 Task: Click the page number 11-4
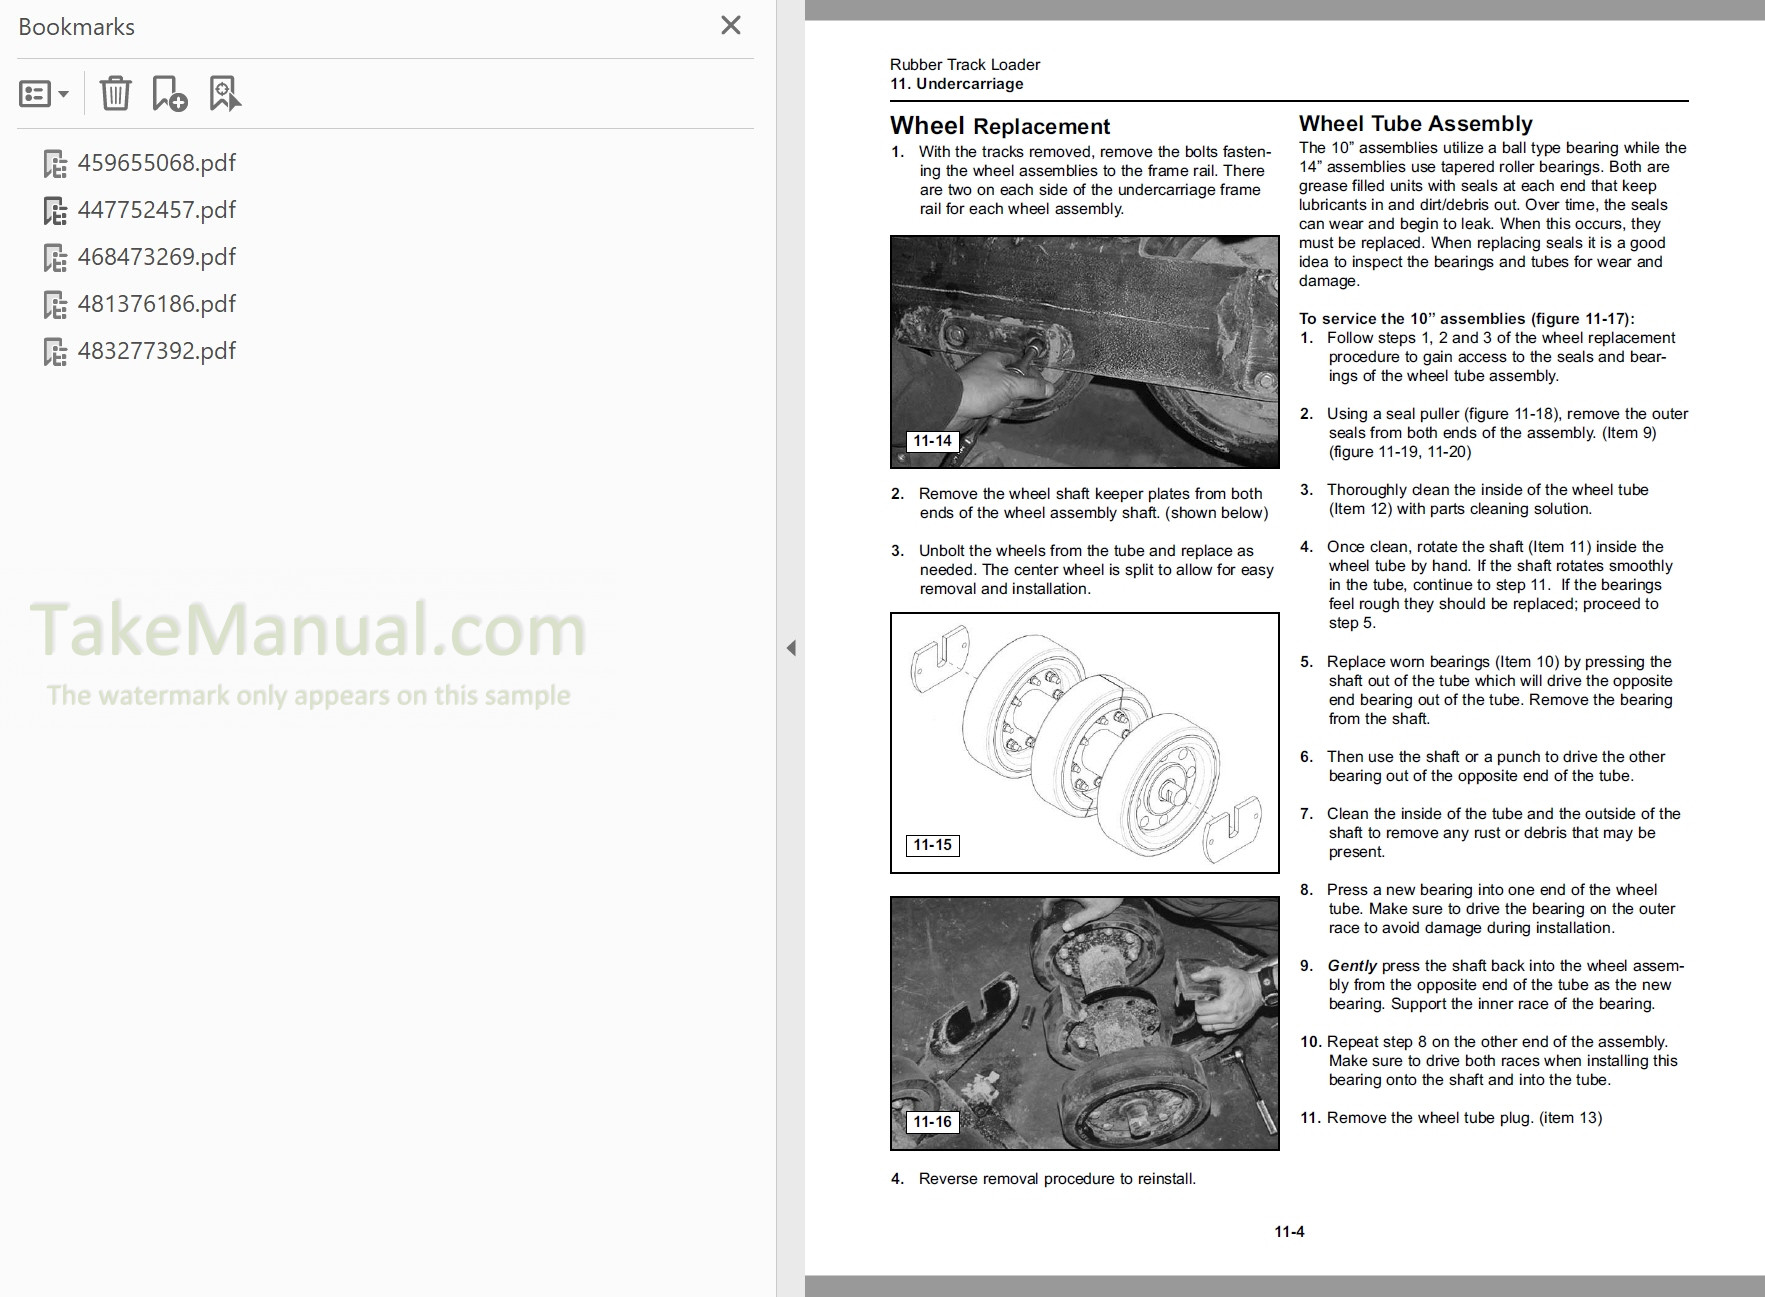point(1288,1231)
